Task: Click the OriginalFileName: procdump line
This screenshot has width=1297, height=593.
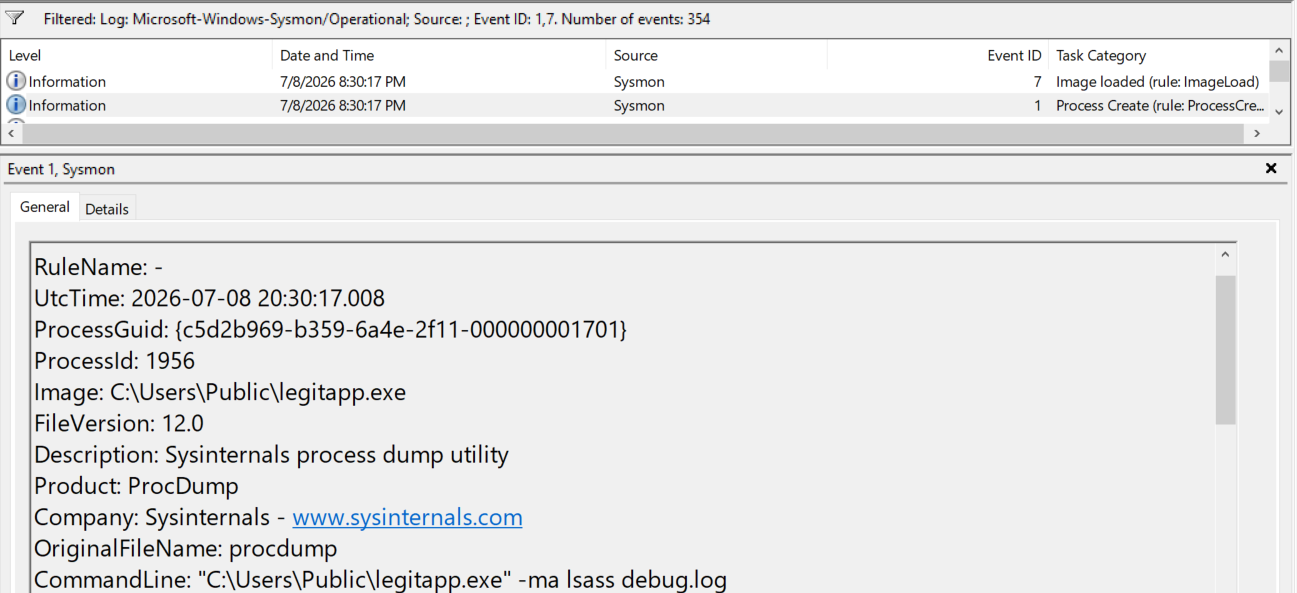Action: tap(185, 549)
